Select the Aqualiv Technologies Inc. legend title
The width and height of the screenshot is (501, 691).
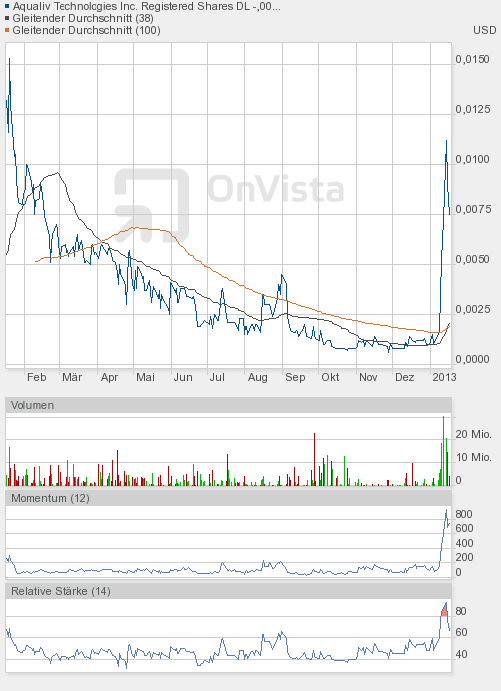(x=146, y=7)
